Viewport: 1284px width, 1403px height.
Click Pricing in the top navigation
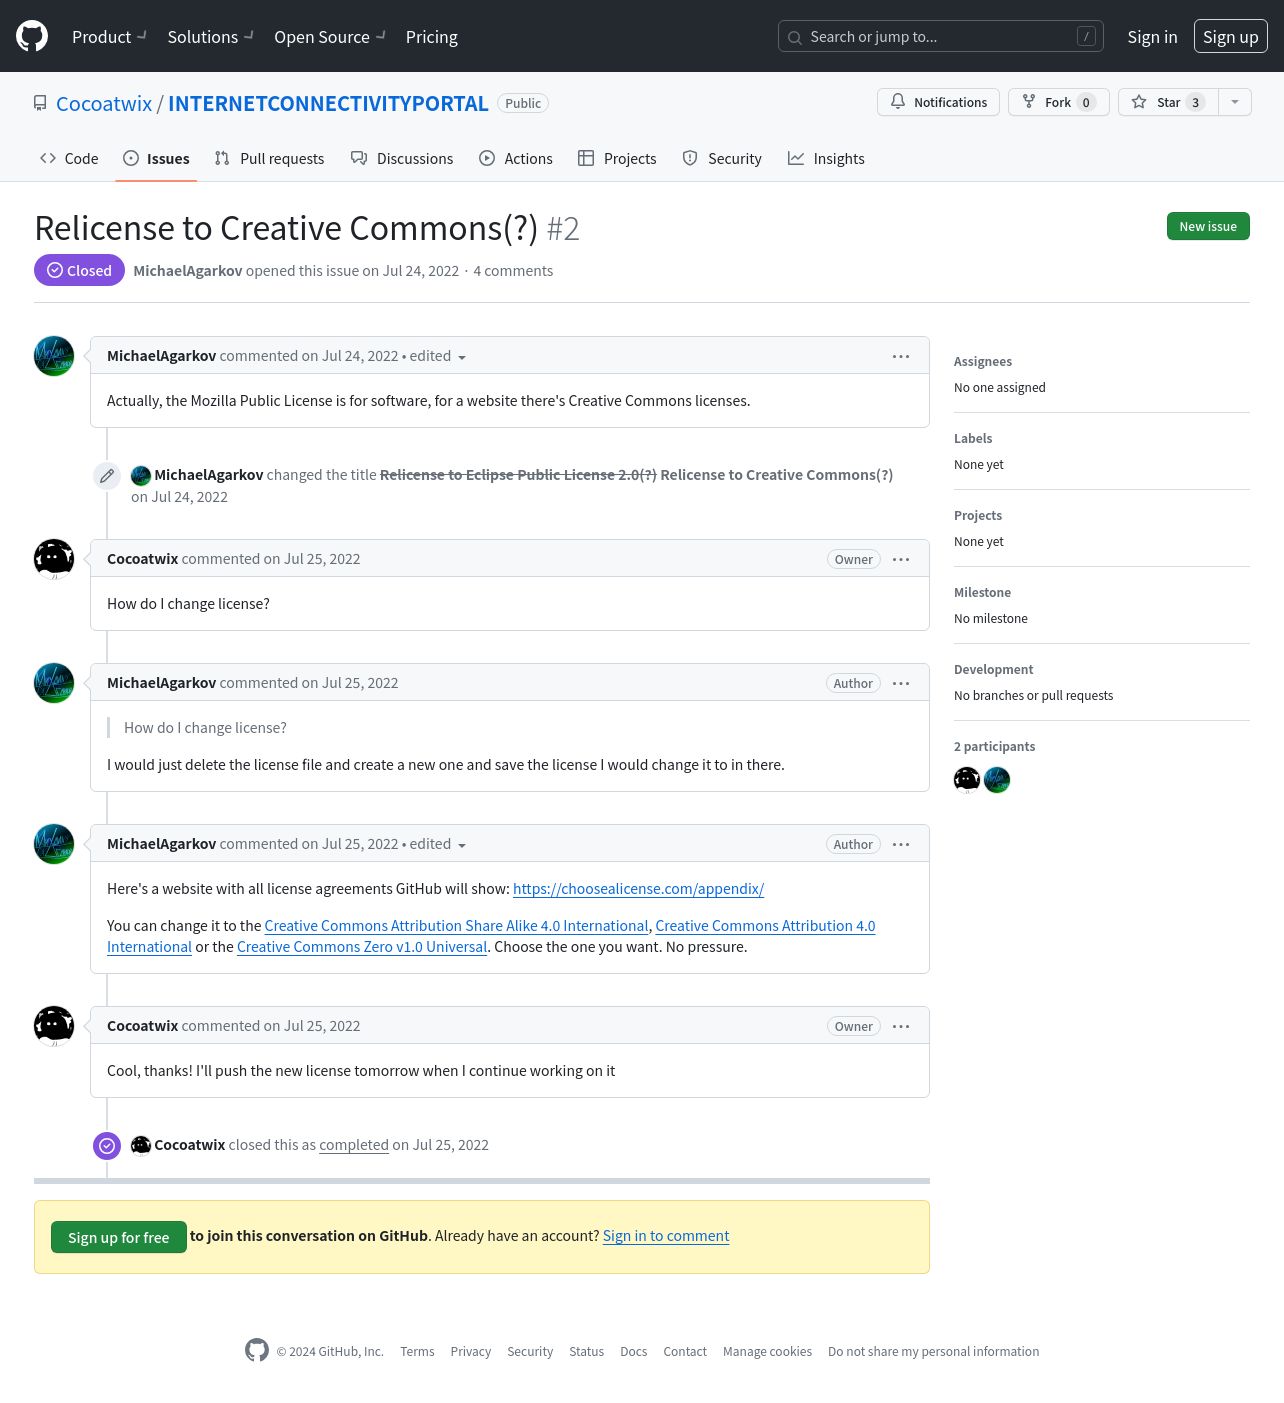coord(432,37)
